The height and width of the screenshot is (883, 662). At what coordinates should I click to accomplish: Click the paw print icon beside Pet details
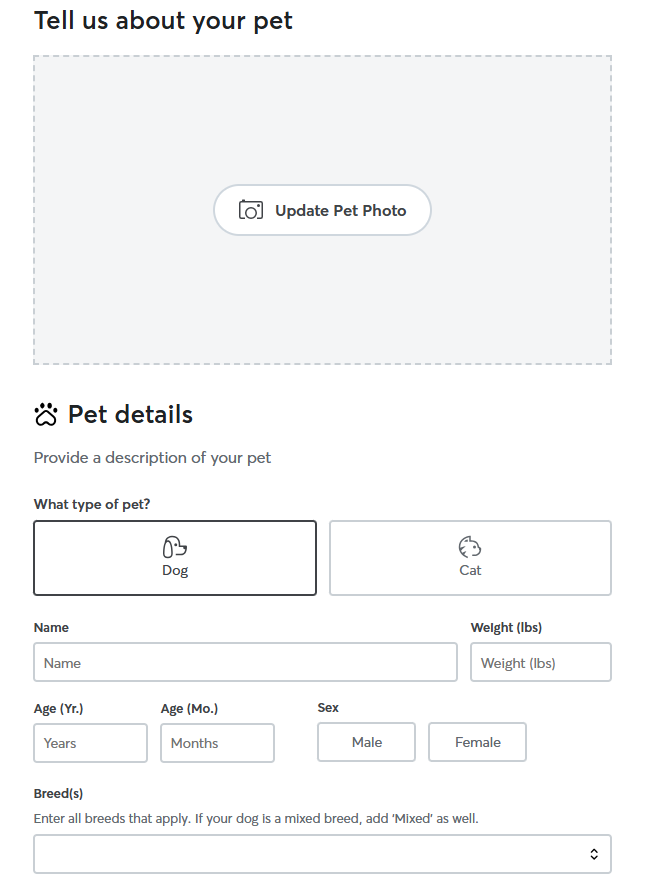(46, 415)
